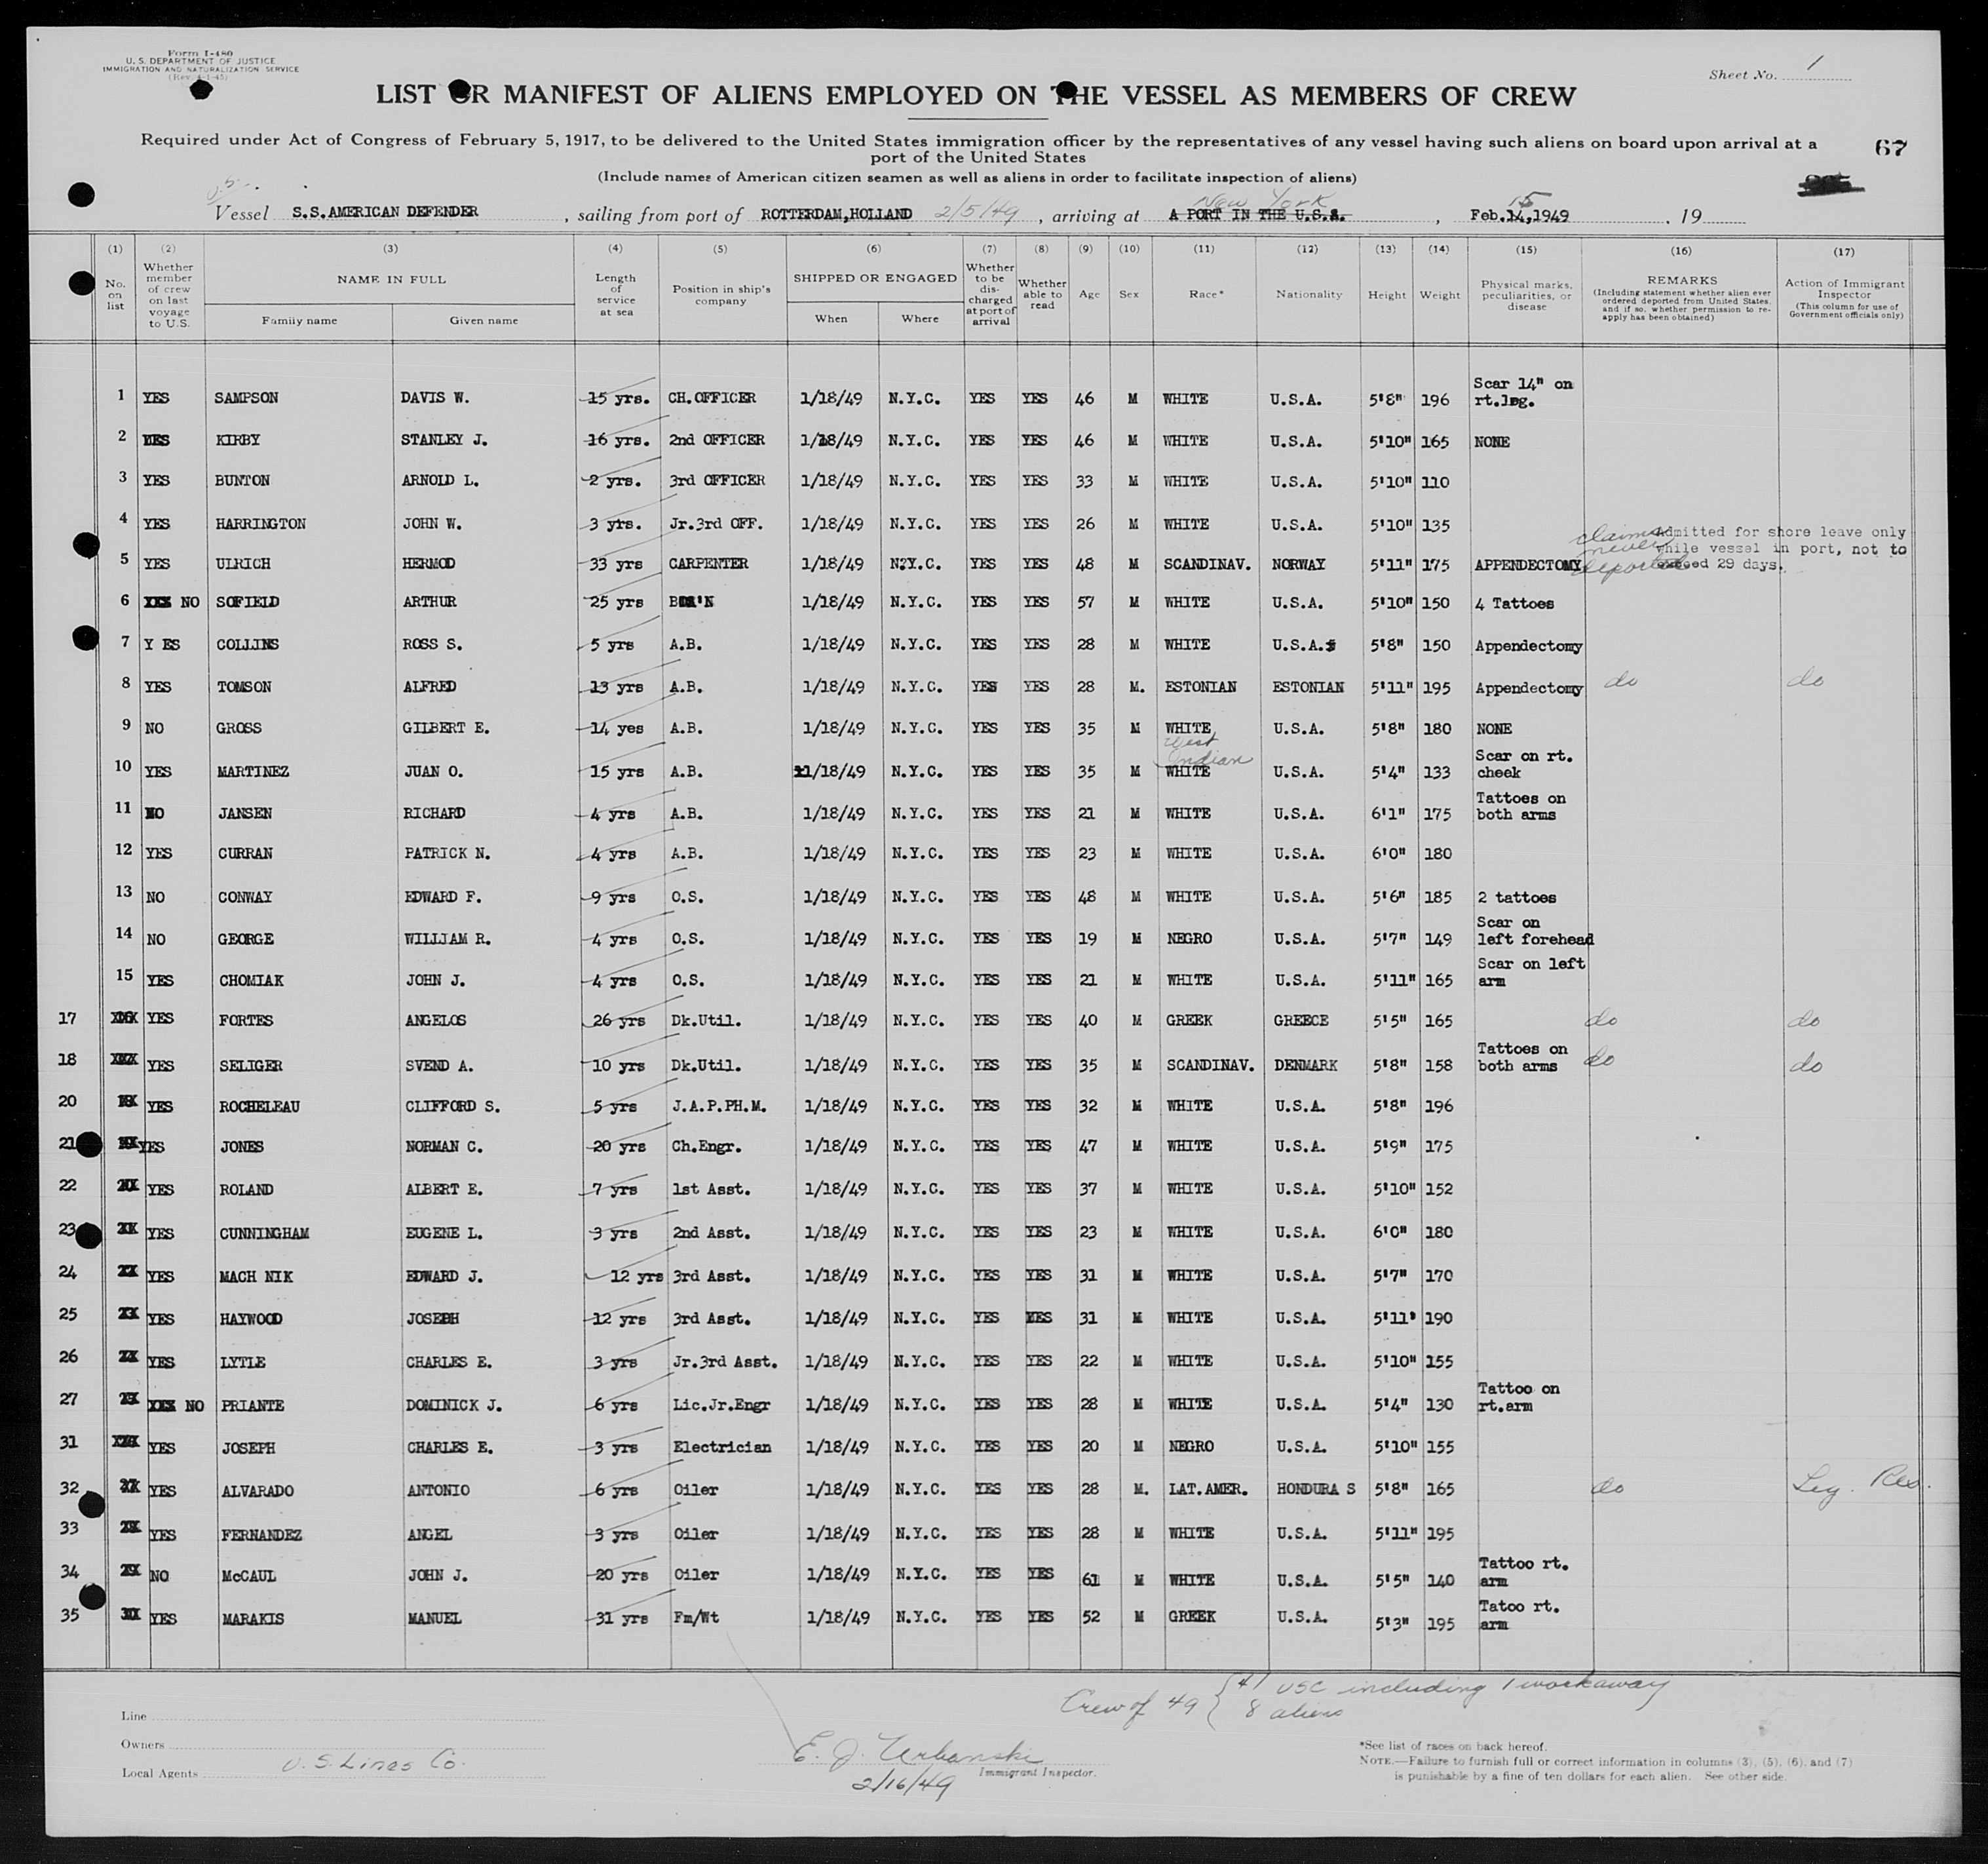Image resolution: width=1988 pixels, height=1864 pixels.
Task: Select the 'Scar 14" on rt. leg' entry
Action: [x=1523, y=392]
